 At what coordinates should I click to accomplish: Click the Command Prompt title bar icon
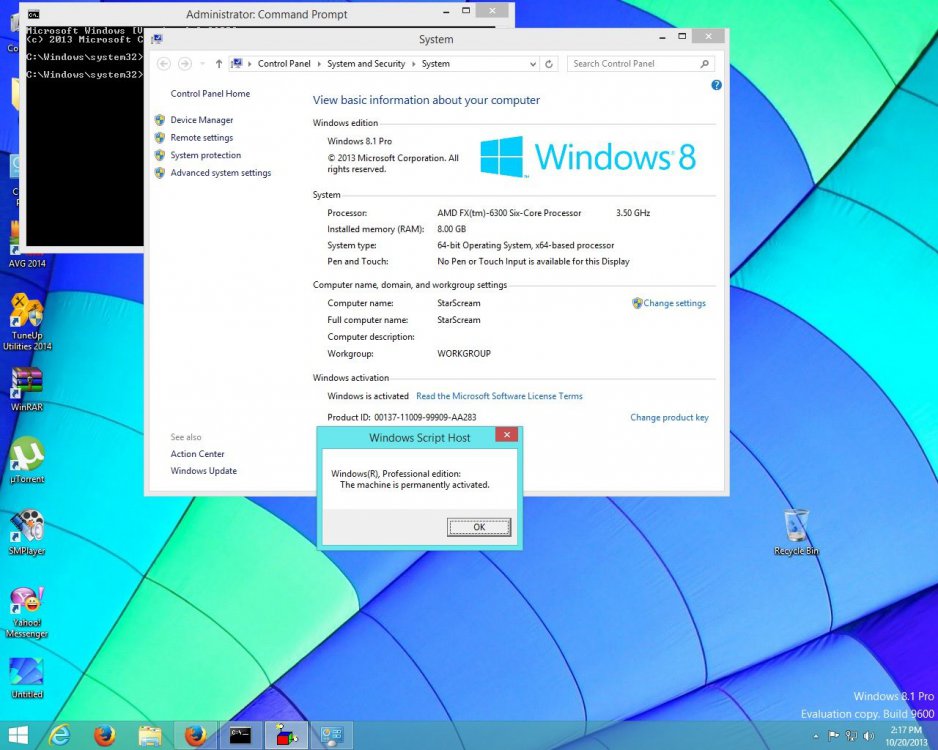pyautogui.click(x=34, y=14)
